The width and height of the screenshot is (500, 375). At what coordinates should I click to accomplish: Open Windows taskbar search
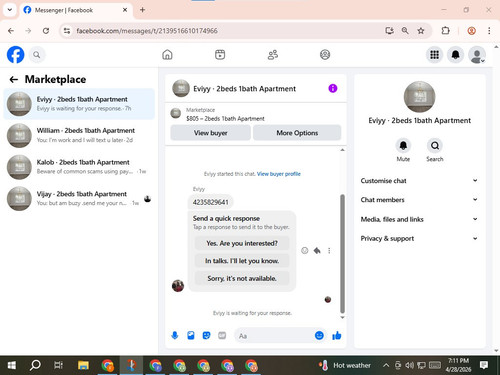click(x=35, y=365)
